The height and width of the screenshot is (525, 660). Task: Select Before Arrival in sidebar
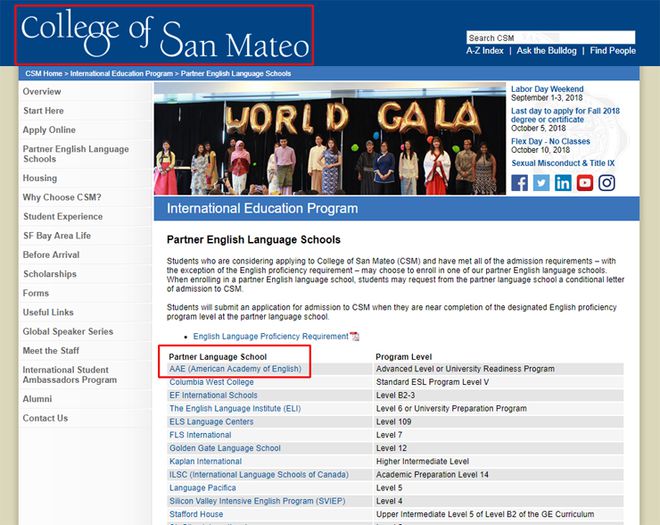click(x=51, y=255)
